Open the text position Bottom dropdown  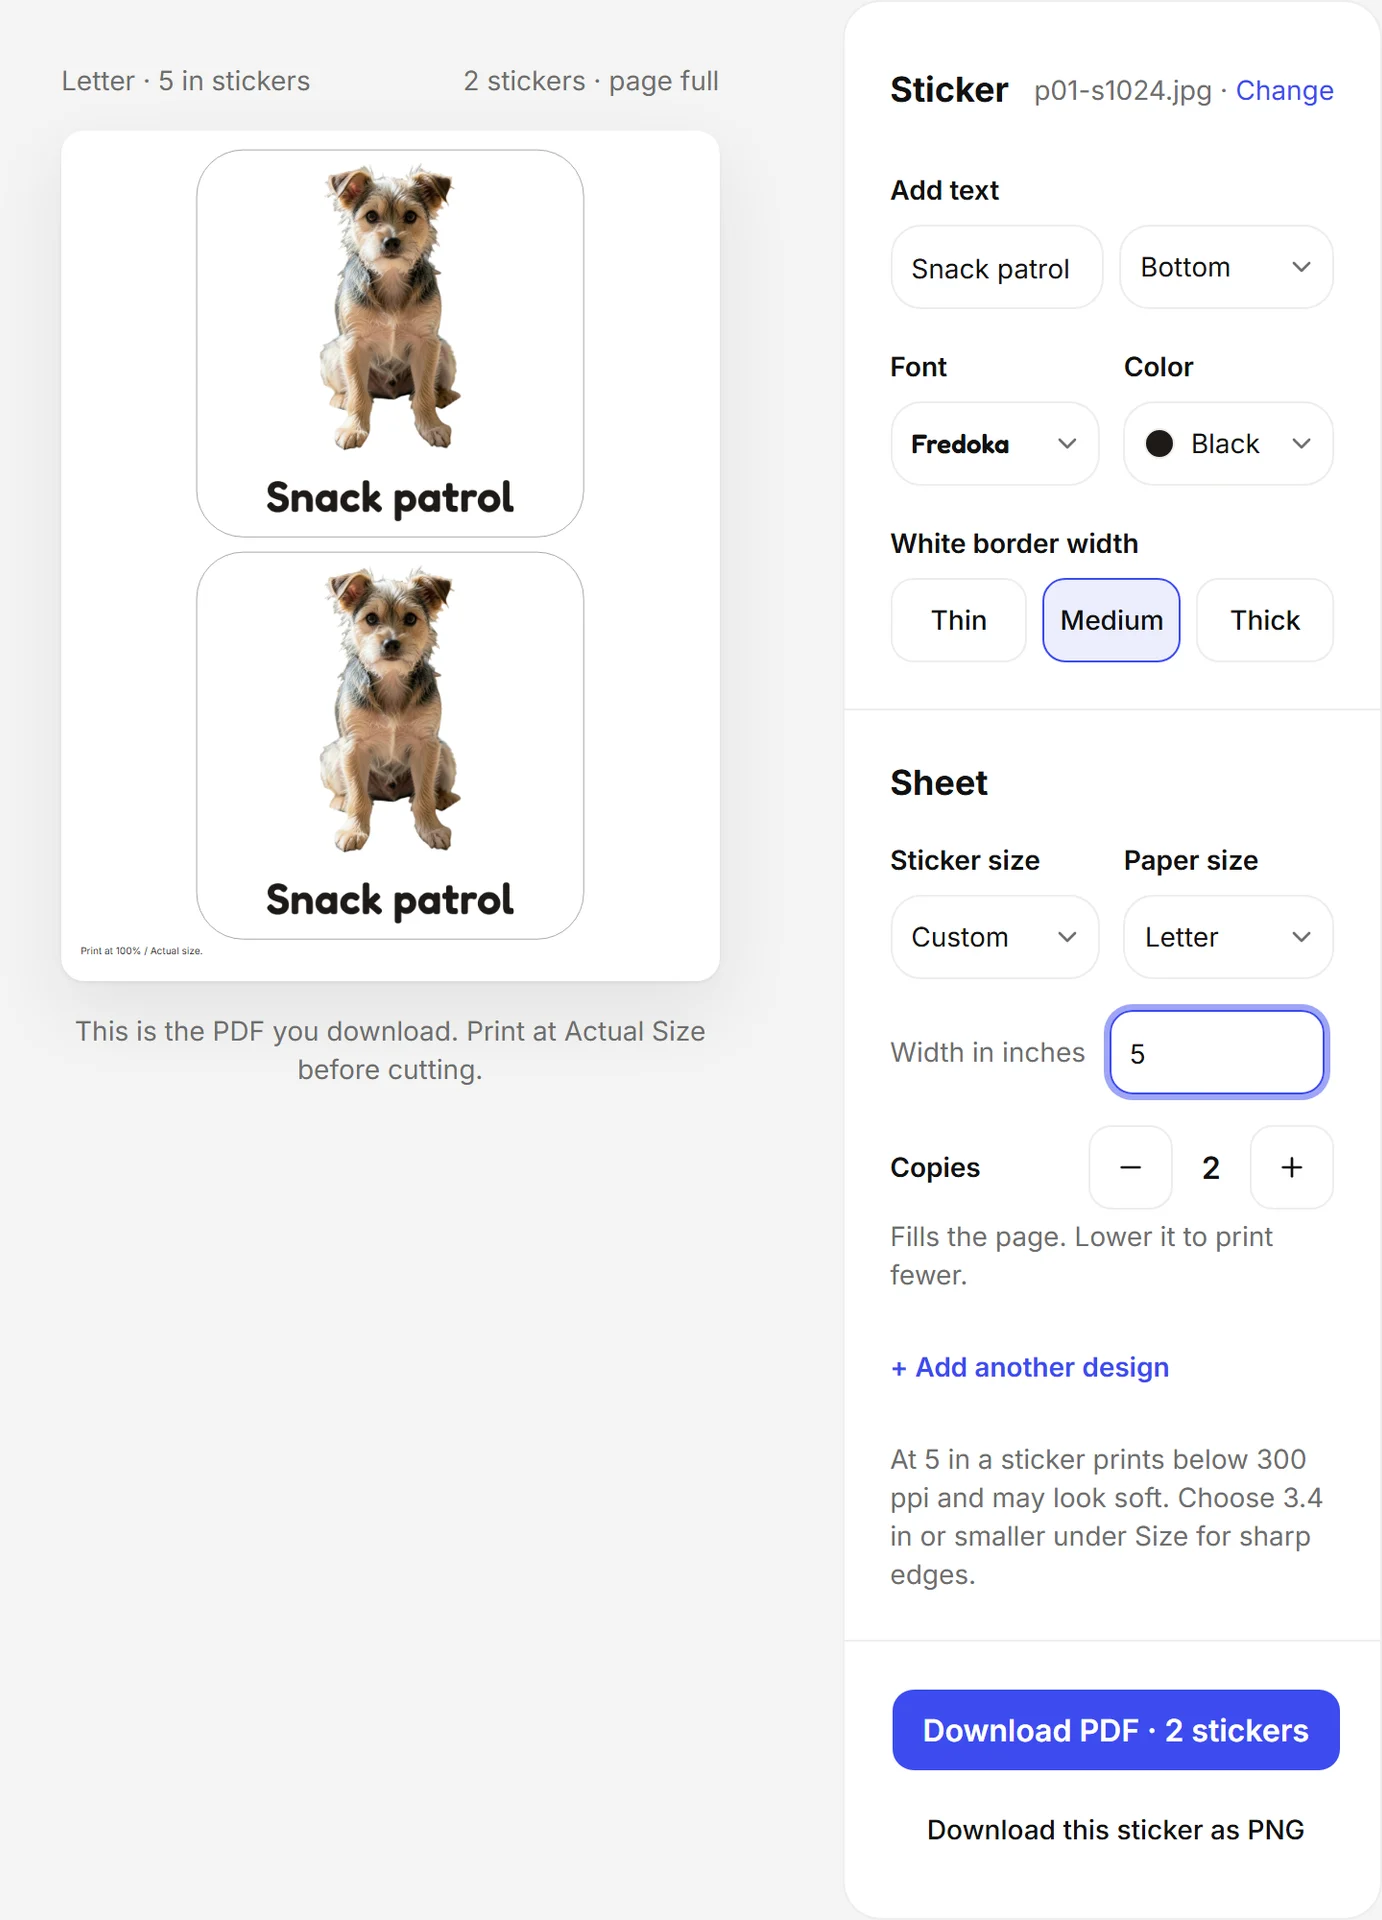click(x=1226, y=267)
